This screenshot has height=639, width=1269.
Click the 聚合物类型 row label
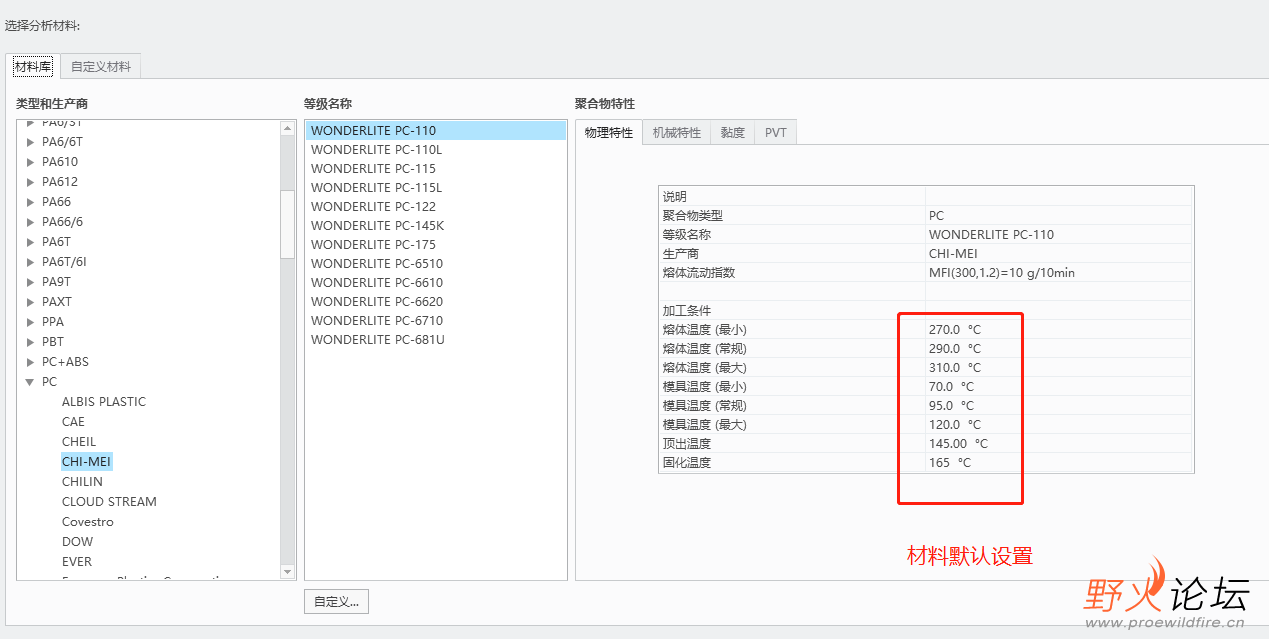[693, 216]
